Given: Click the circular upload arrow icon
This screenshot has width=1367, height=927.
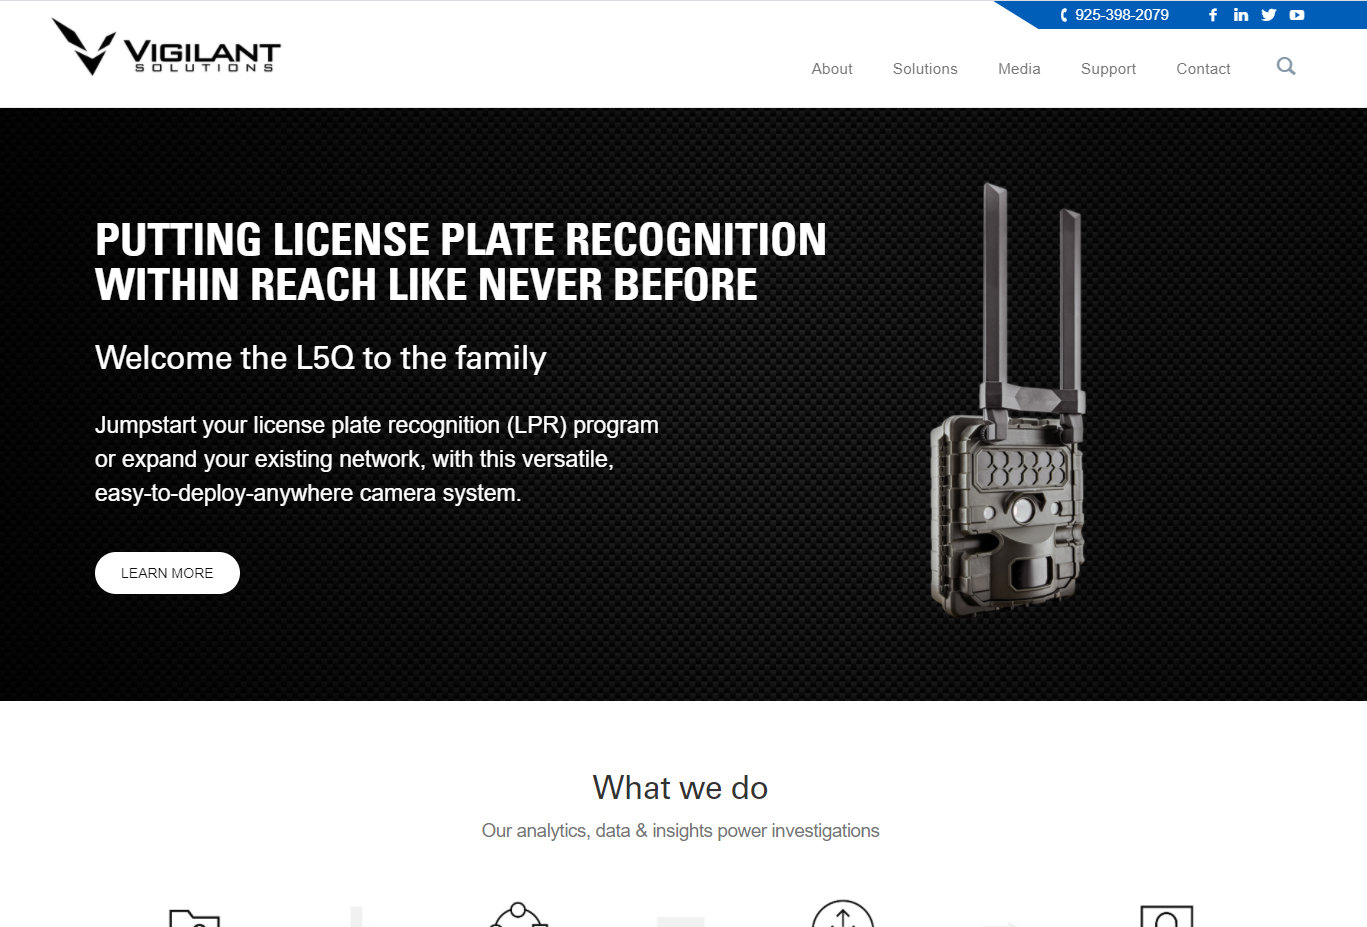Looking at the screenshot, I should coord(843,913).
